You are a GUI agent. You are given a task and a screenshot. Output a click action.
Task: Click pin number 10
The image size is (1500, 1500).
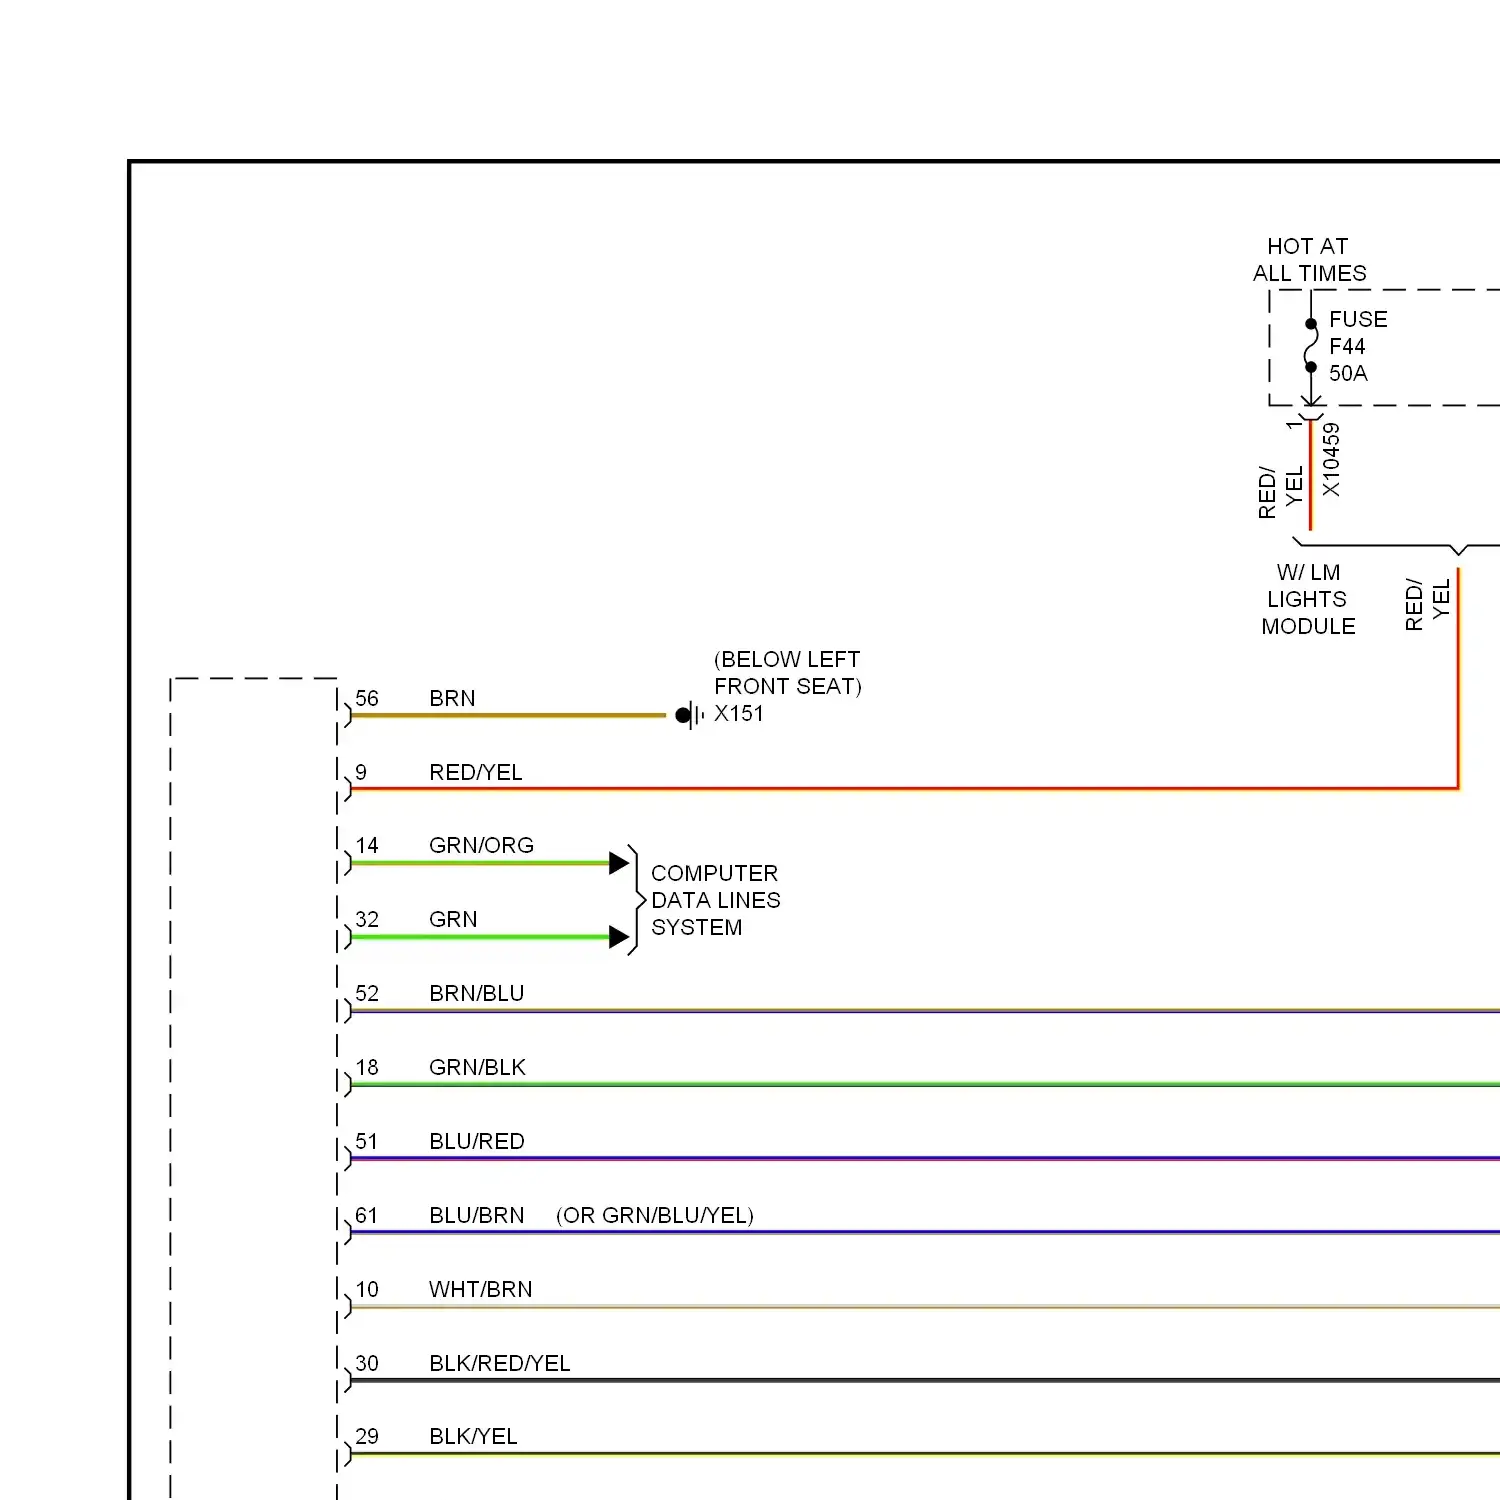(367, 1289)
